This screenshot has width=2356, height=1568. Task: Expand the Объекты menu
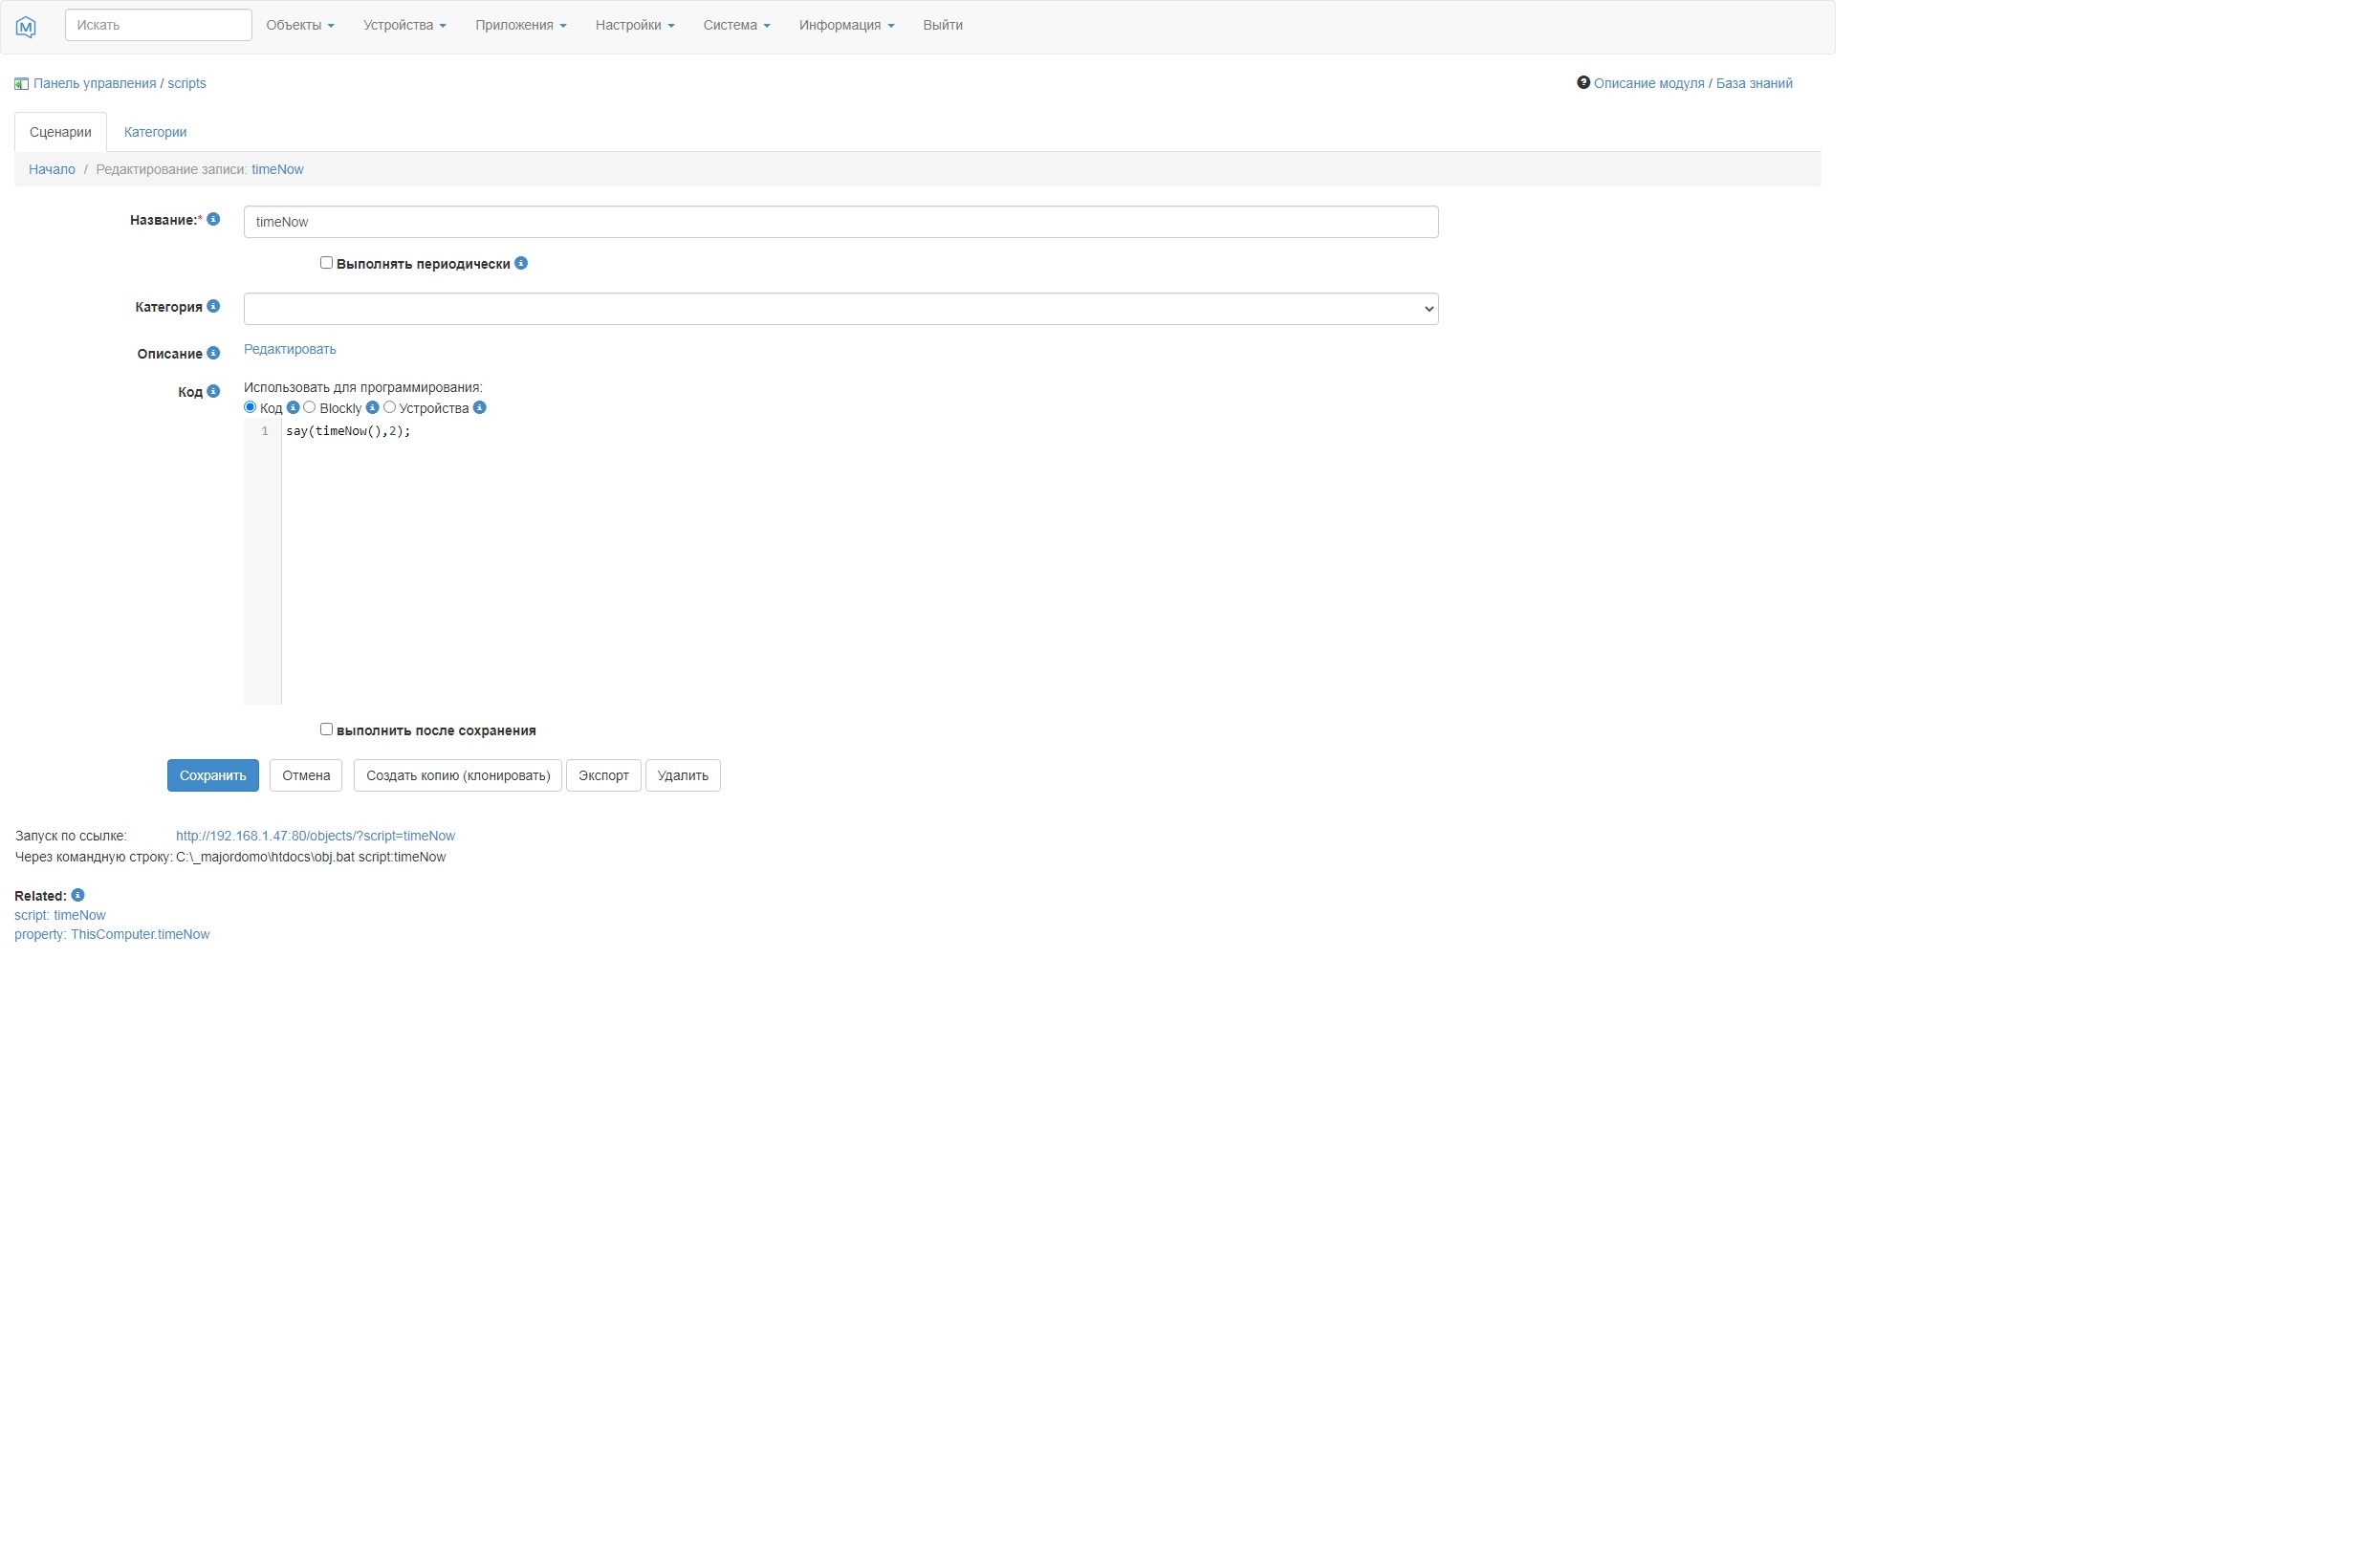click(300, 25)
